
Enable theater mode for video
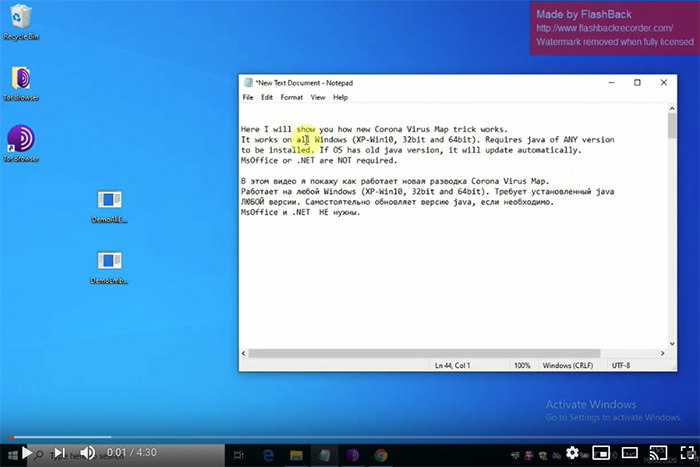[629, 453]
